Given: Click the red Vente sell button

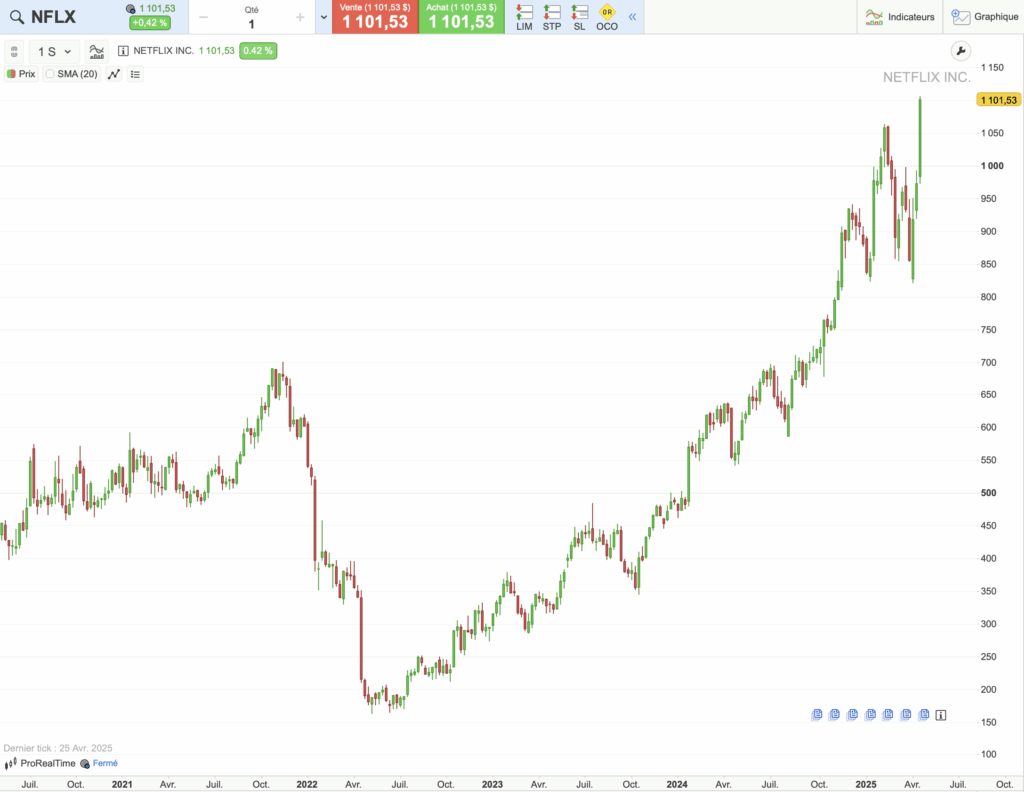Looking at the screenshot, I should (x=375, y=17).
